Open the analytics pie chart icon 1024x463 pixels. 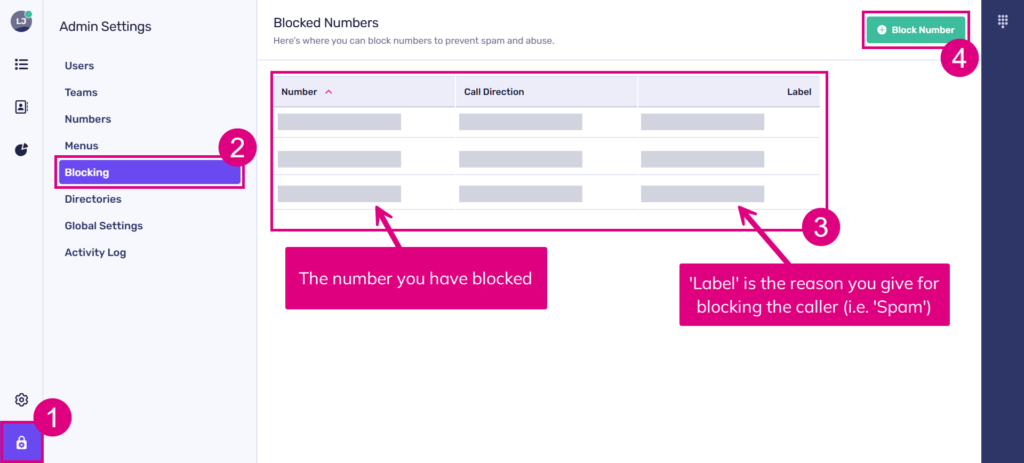click(21, 150)
